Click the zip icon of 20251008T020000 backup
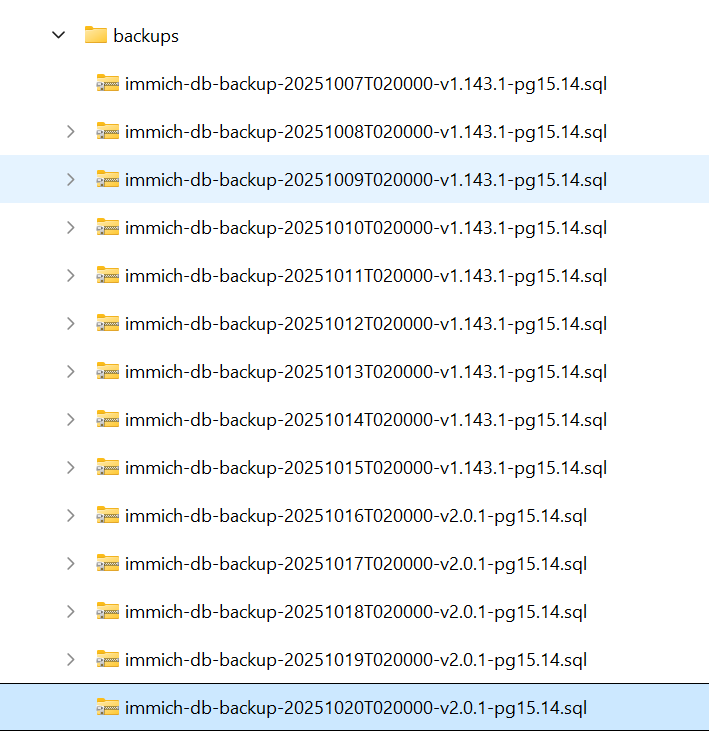This screenshot has width=709, height=741. pos(108,131)
